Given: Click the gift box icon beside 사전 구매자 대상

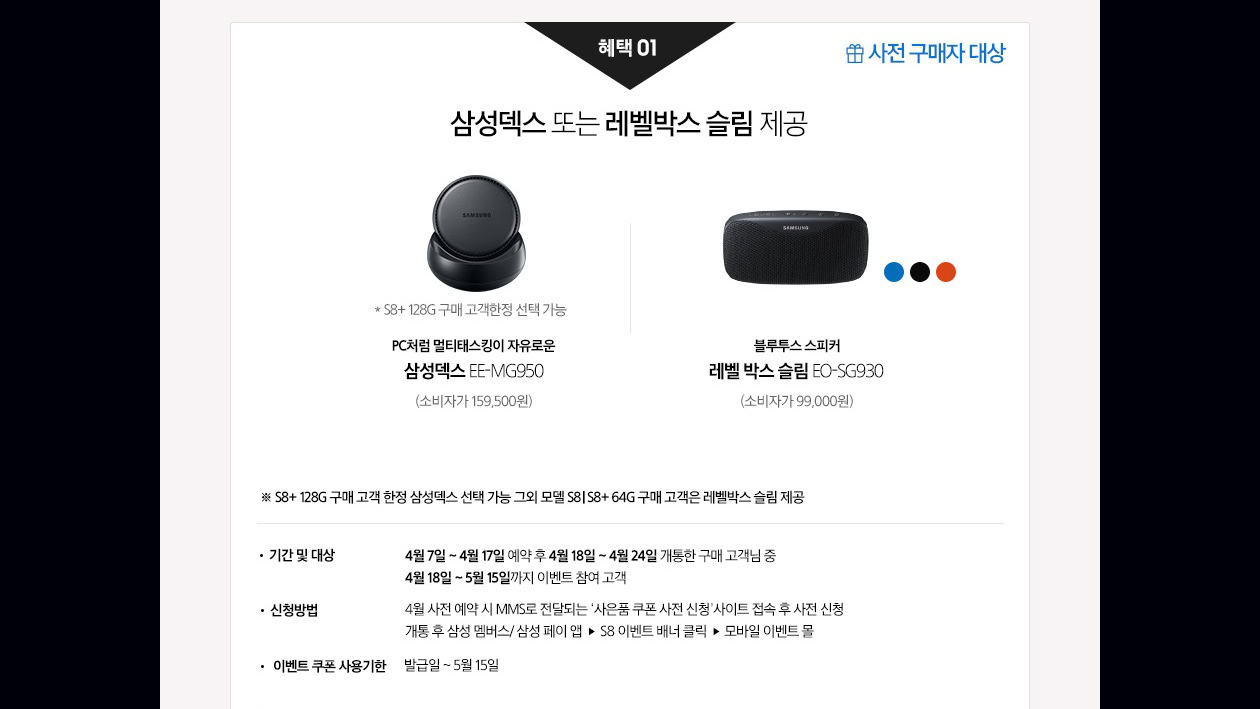Looking at the screenshot, I should 854,54.
